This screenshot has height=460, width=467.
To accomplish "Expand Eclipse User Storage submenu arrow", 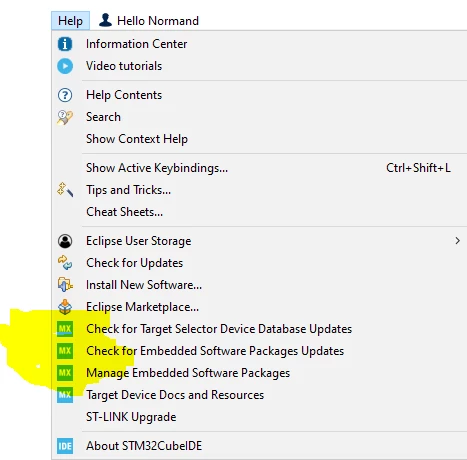I will 458,241.
